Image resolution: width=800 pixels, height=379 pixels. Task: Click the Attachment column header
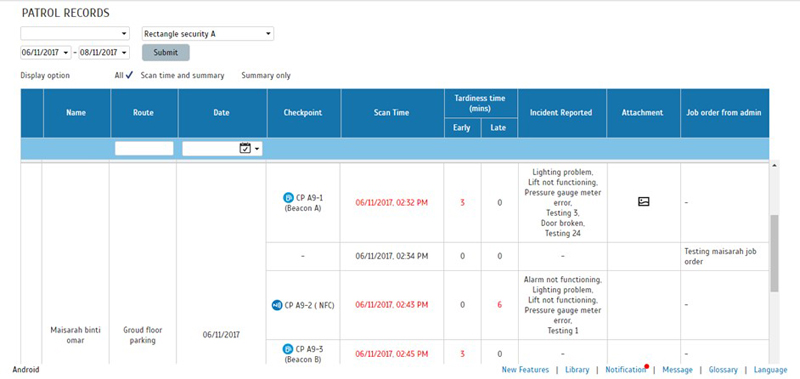pos(642,113)
